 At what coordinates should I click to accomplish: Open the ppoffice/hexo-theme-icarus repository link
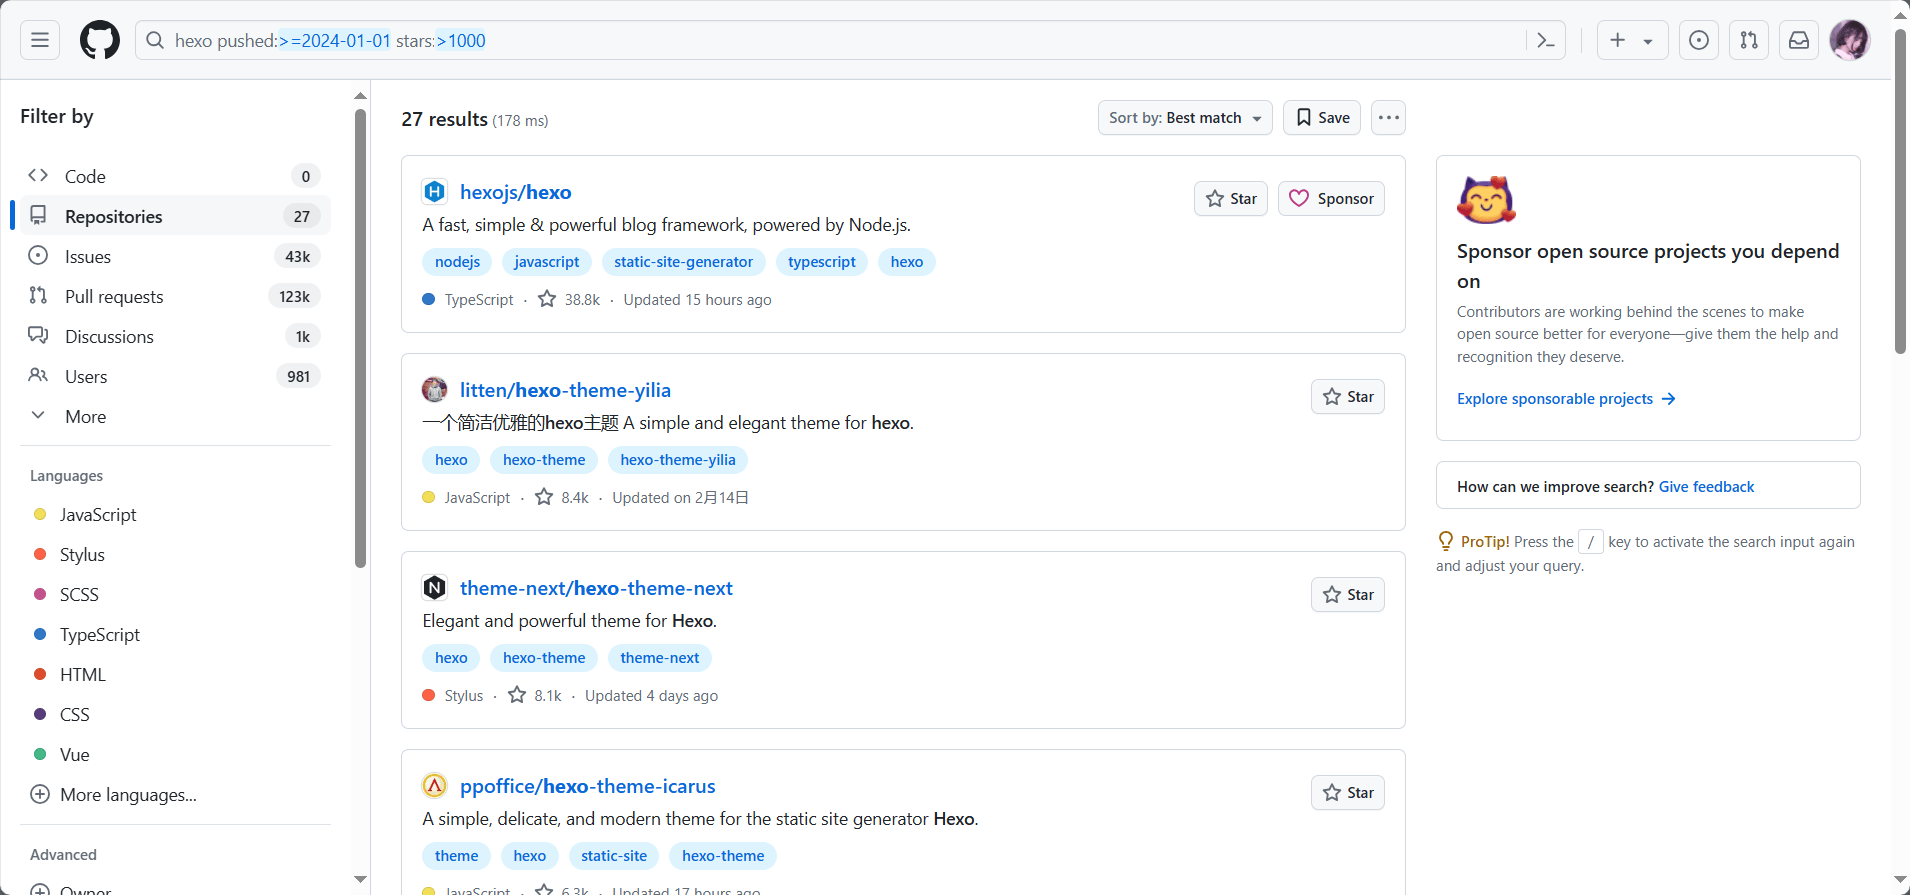587,786
